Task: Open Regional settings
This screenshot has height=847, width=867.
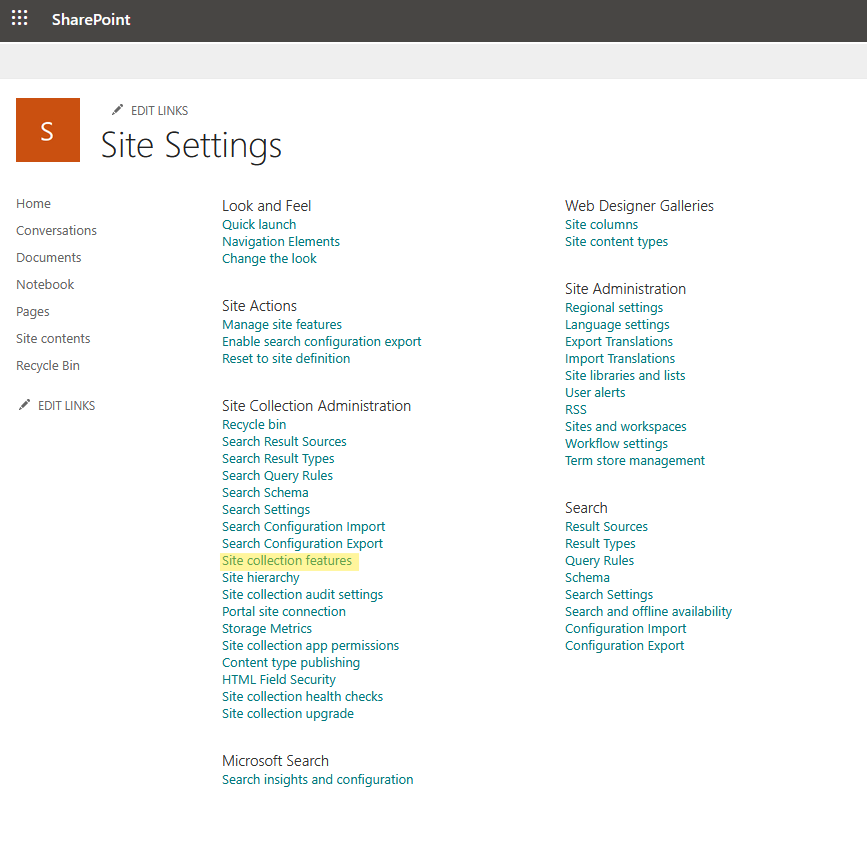Action: pyautogui.click(x=613, y=307)
